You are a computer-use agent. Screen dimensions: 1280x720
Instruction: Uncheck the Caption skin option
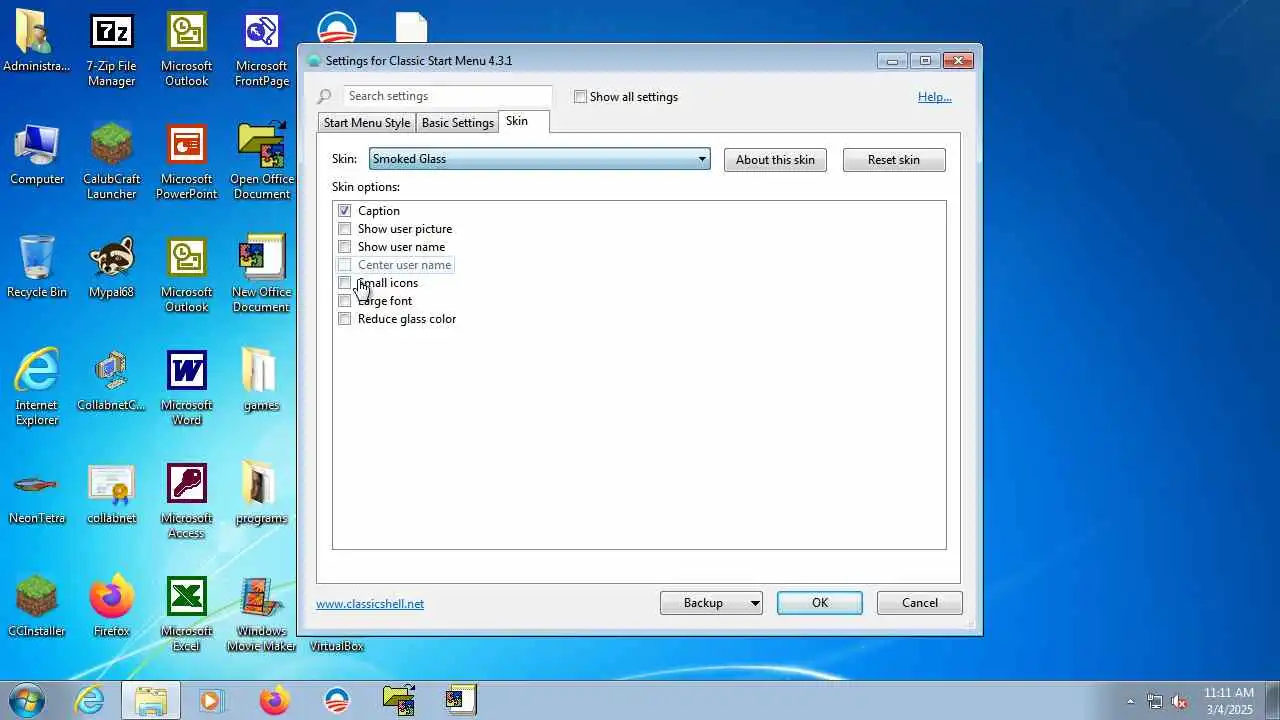pyautogui.click(x=345, y=211)
